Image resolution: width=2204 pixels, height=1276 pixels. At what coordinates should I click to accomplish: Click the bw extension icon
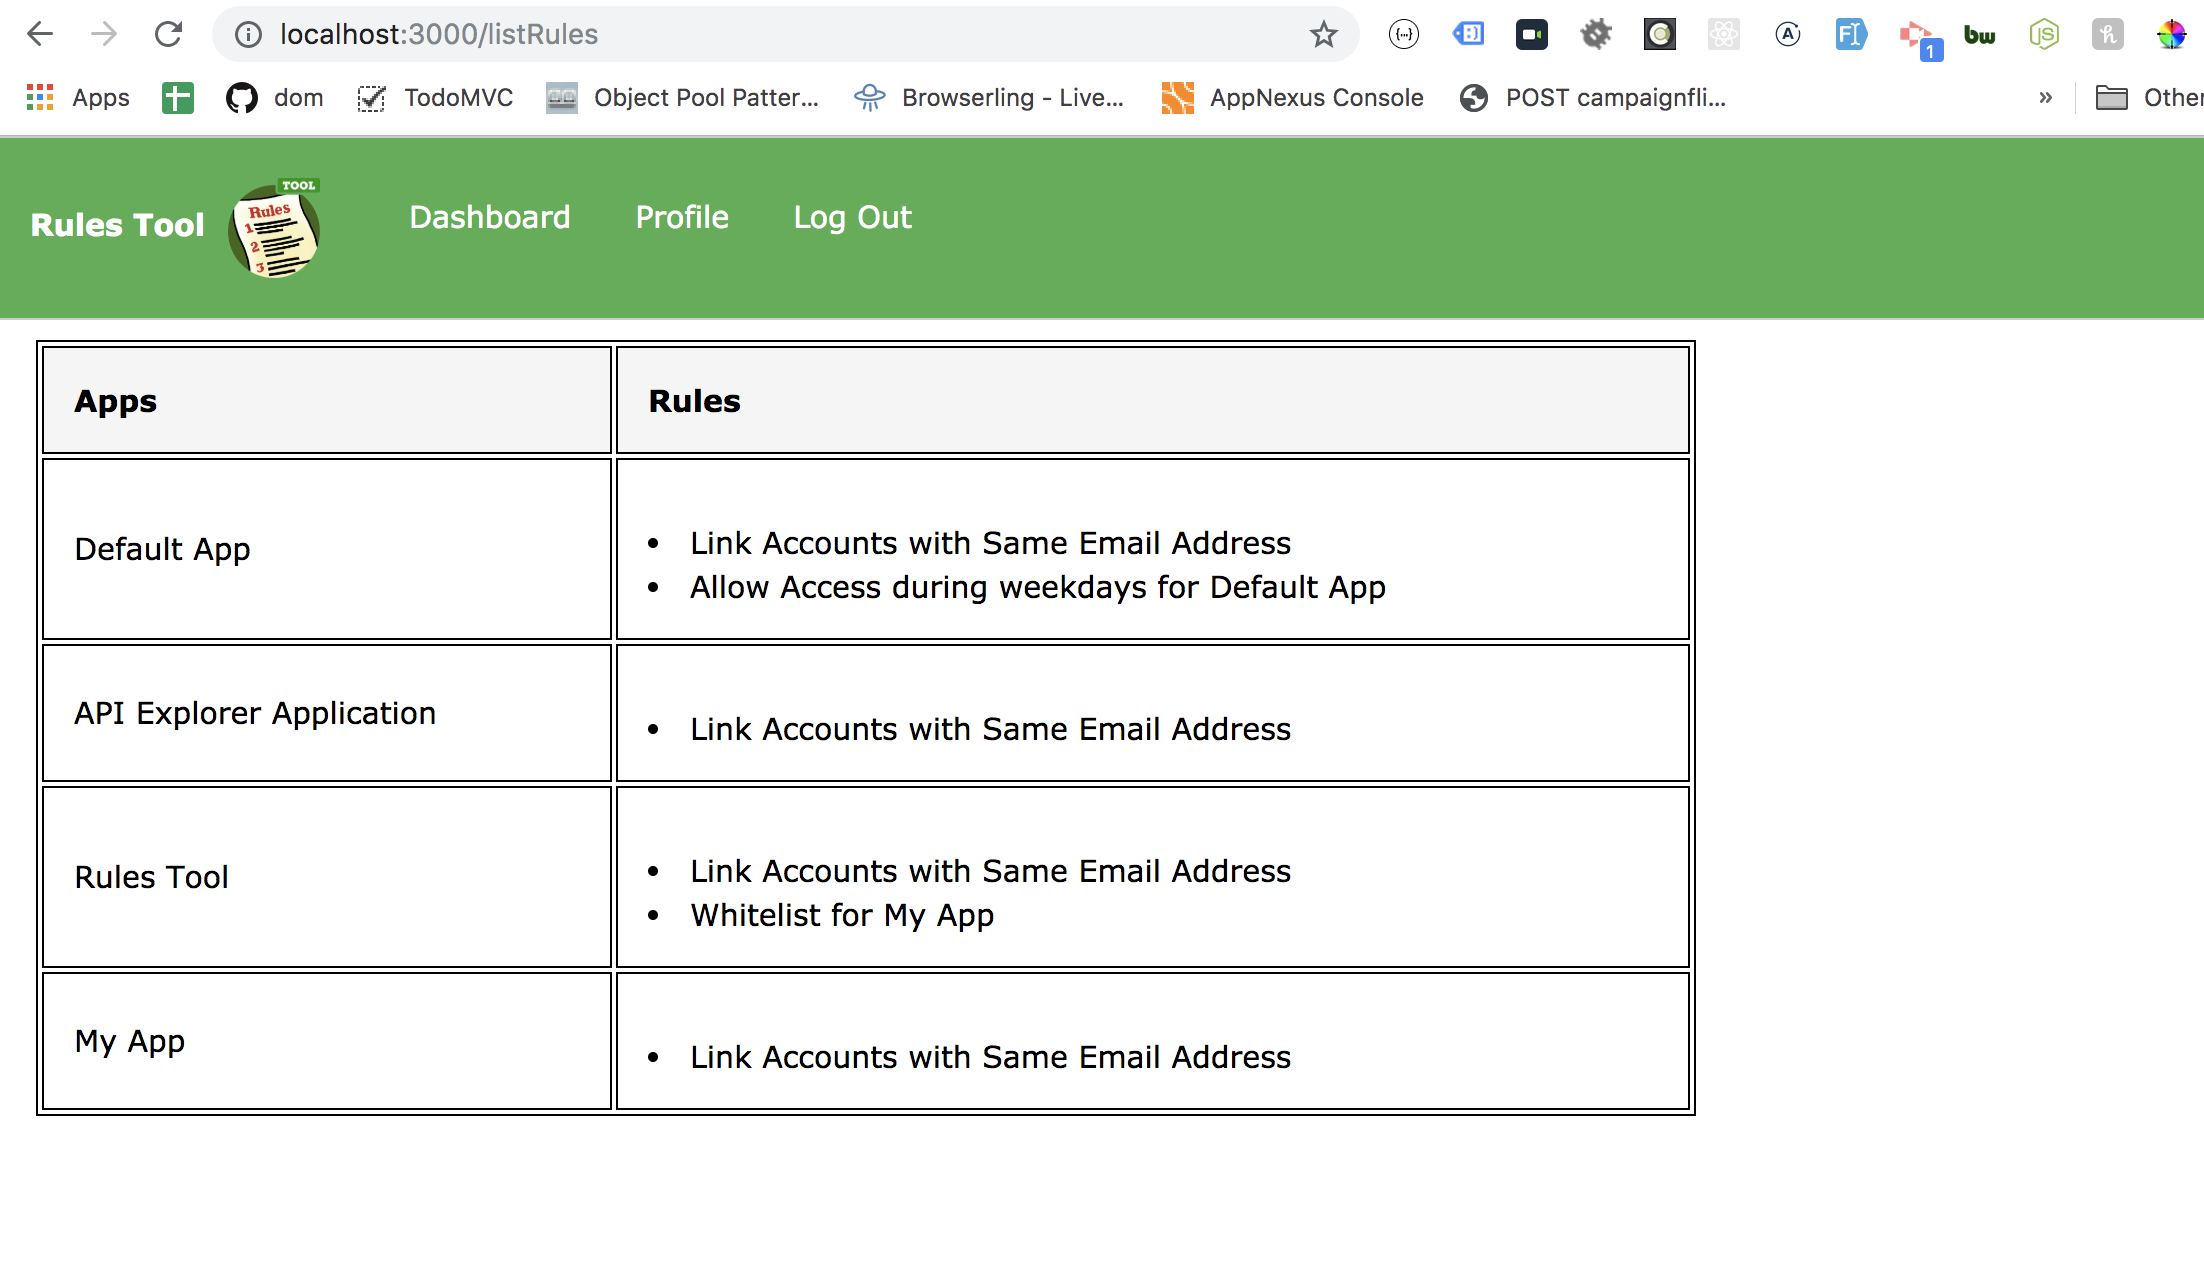click(x=1979, y=35)
